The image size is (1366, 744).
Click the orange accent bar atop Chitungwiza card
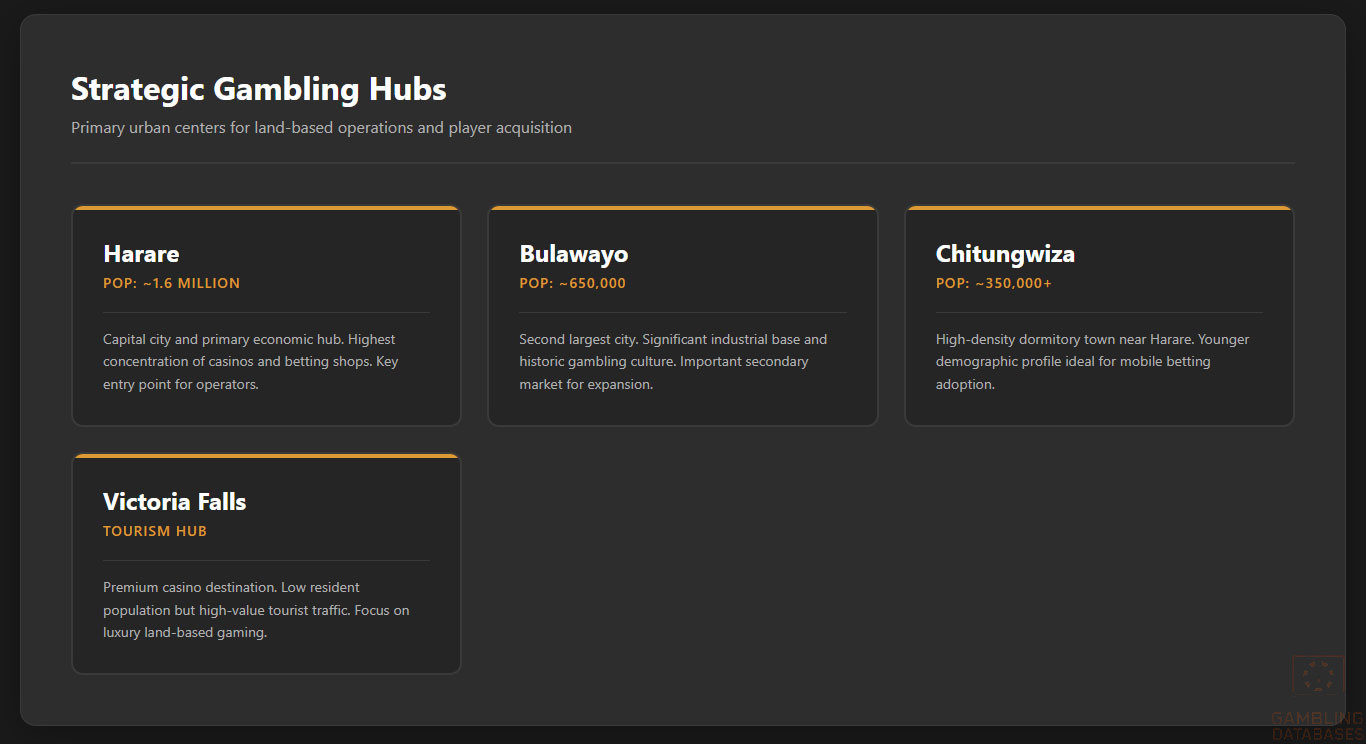(x=1099, y=208)
